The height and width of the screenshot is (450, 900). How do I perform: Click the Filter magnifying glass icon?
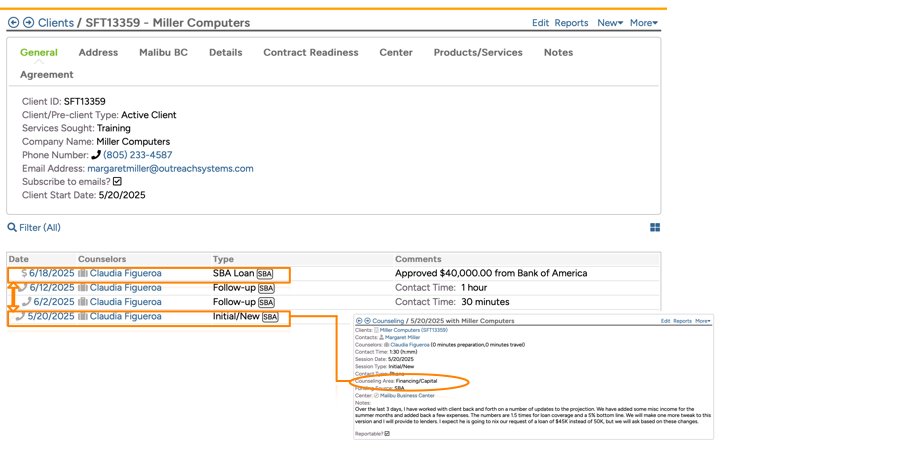[12, 228]
